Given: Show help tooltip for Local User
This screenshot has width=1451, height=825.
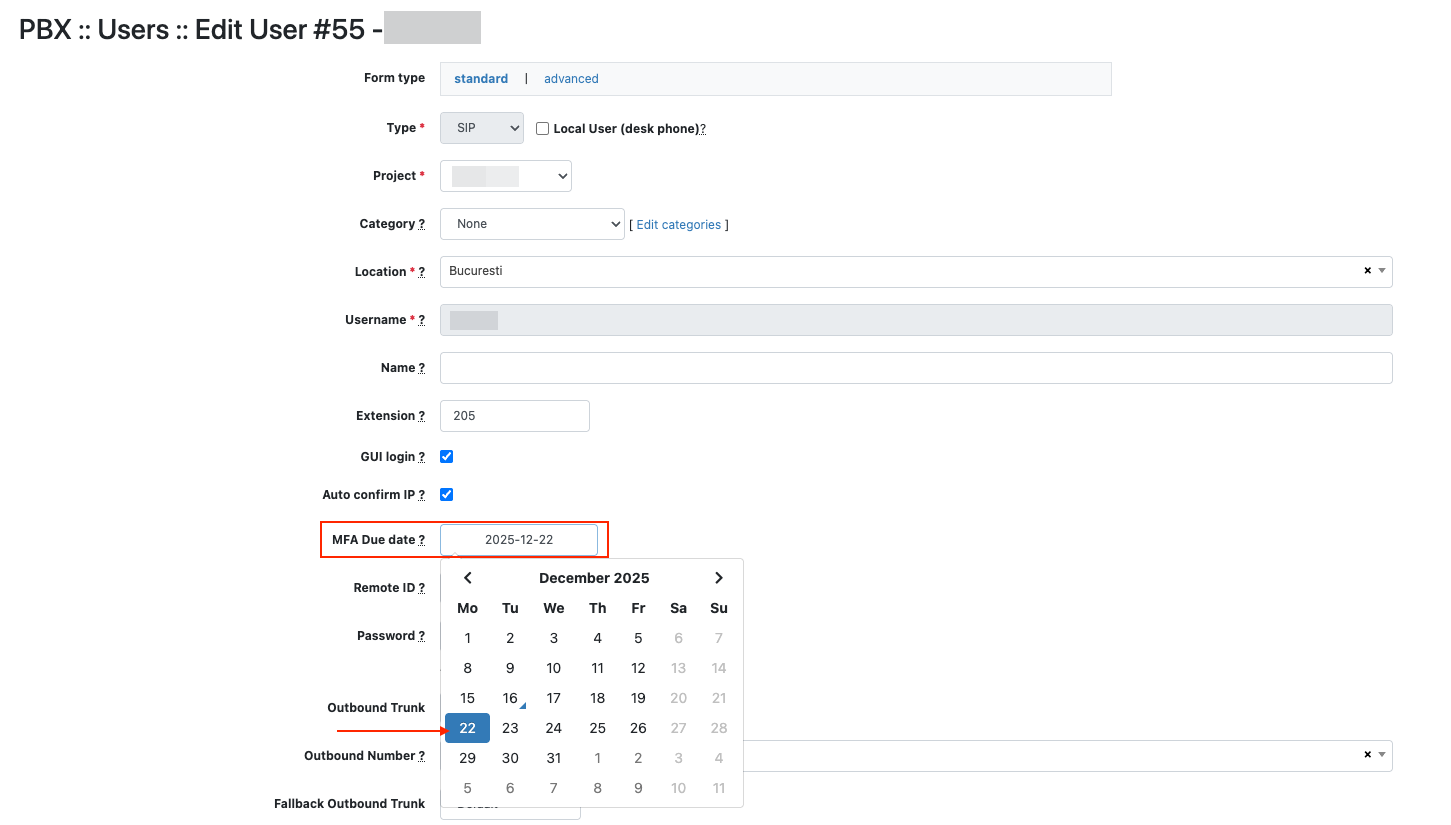Looking at the screenshot, I should tap(703, 129).
